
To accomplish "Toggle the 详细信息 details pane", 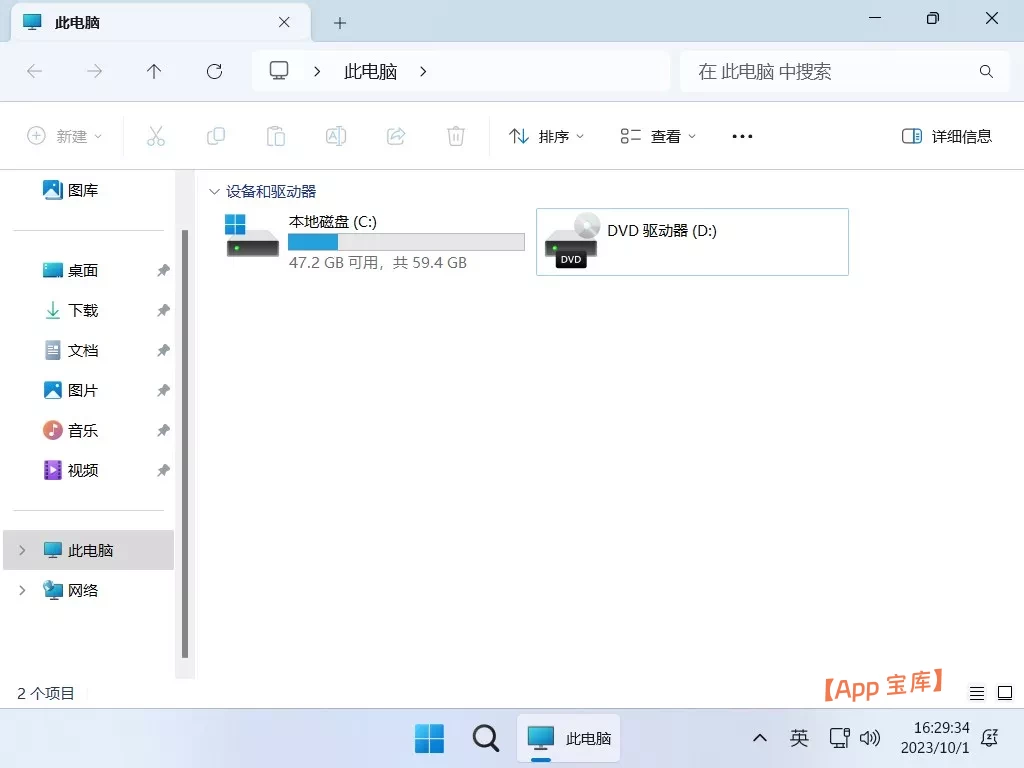I will pyautogui.click(x=946, y=136).
